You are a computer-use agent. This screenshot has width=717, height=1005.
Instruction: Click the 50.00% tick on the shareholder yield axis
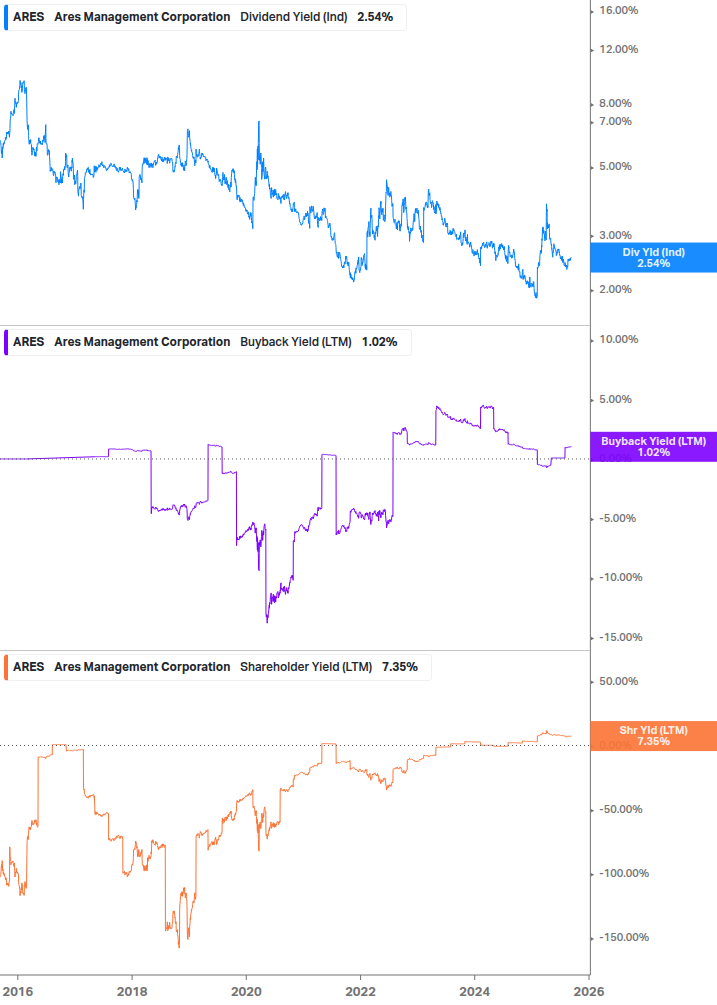point(618,681)
